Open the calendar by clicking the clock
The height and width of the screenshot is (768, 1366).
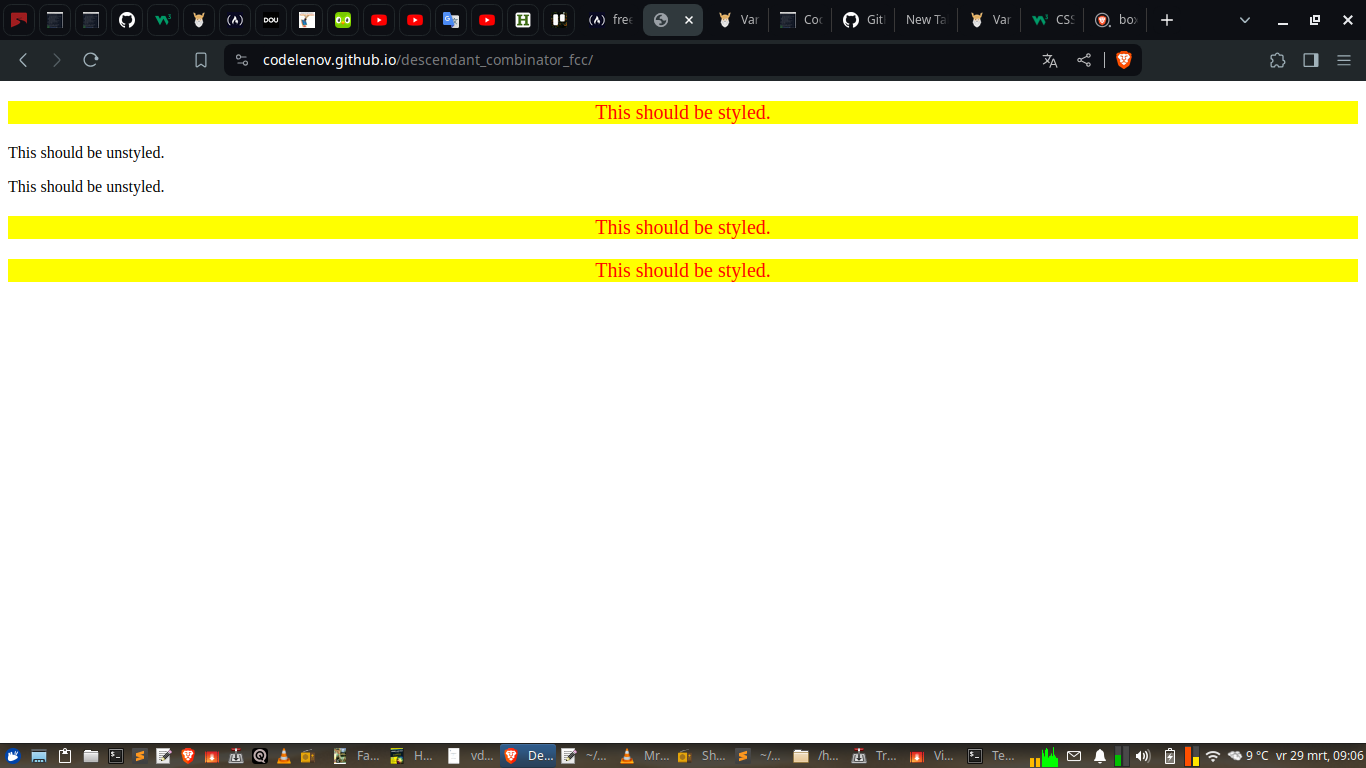1320,755
